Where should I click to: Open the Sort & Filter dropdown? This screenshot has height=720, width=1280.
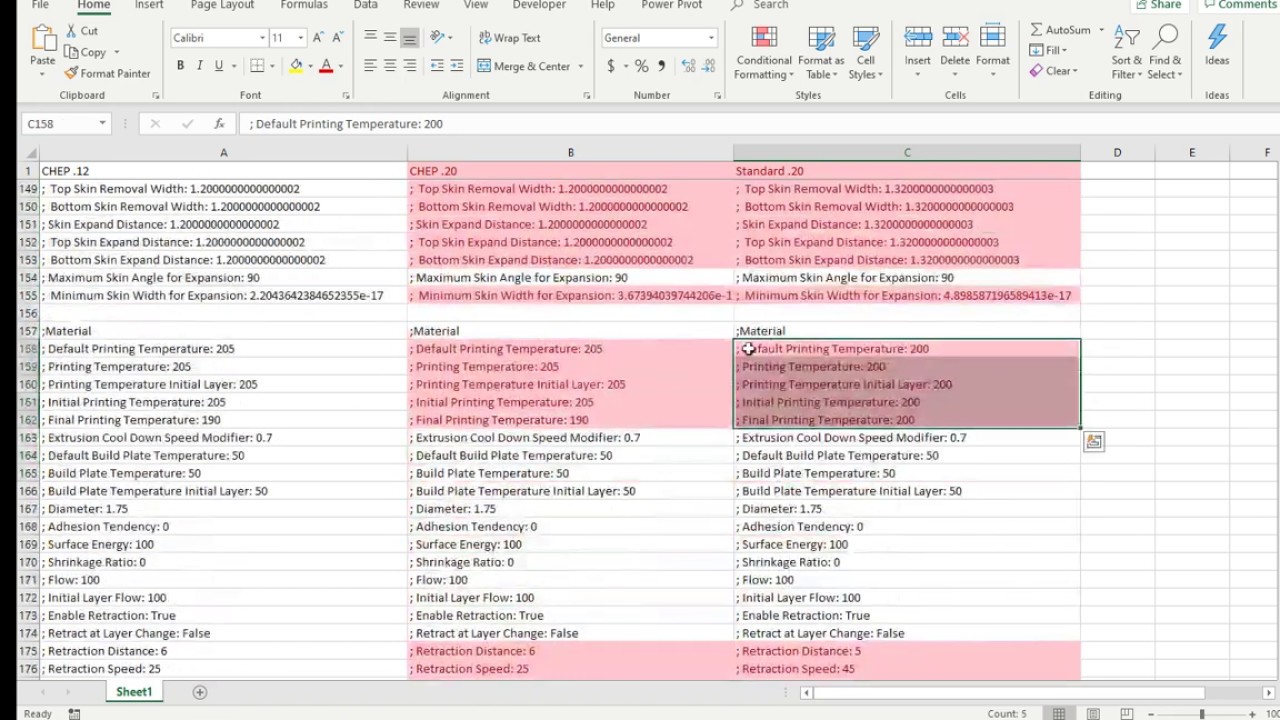pos(1127,53)
